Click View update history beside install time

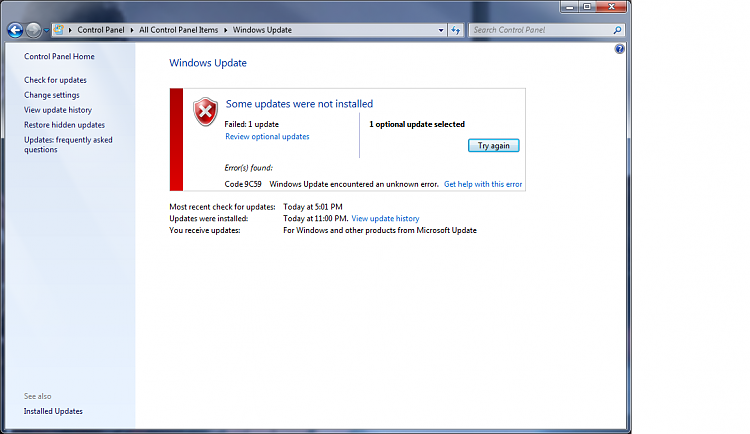coord(386,218)
